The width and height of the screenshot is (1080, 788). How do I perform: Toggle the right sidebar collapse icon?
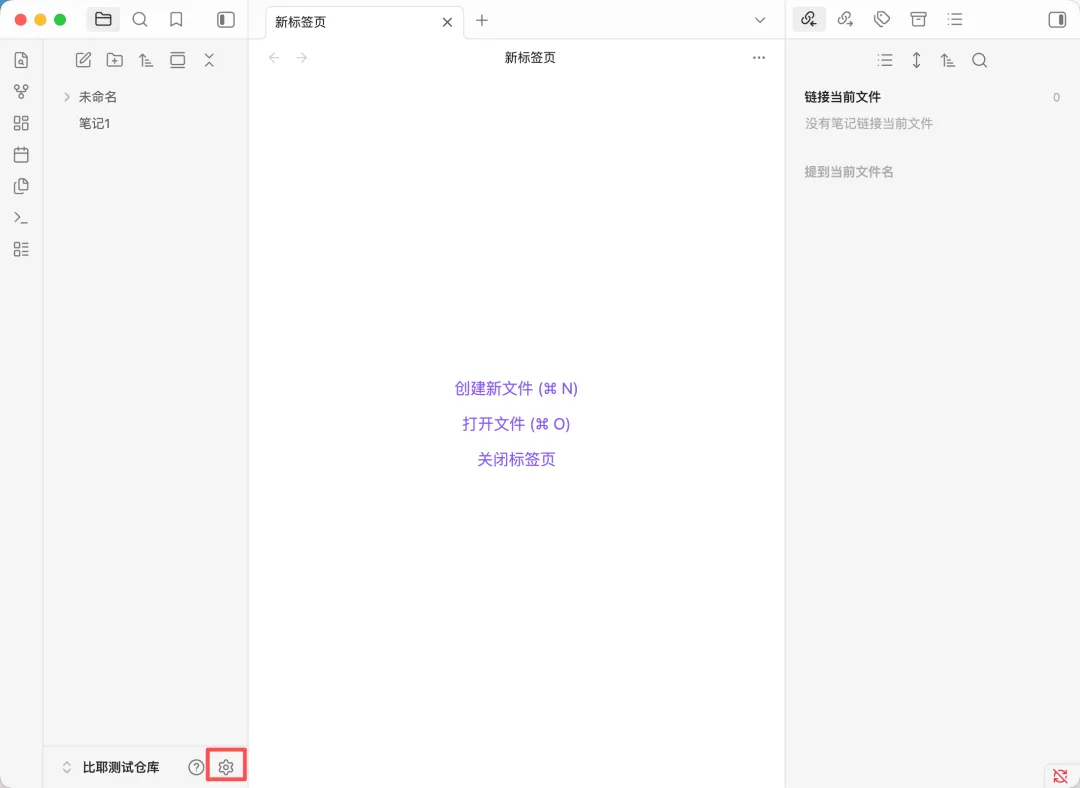tap(1057, 19)
